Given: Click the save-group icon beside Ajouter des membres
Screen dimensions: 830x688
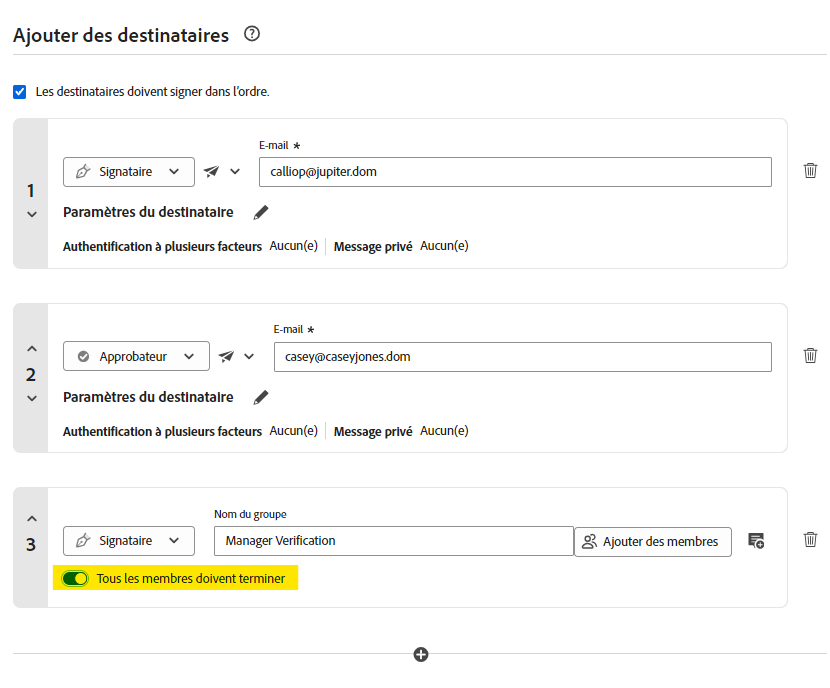Looking at the screenshot, I should coord(756,540).
